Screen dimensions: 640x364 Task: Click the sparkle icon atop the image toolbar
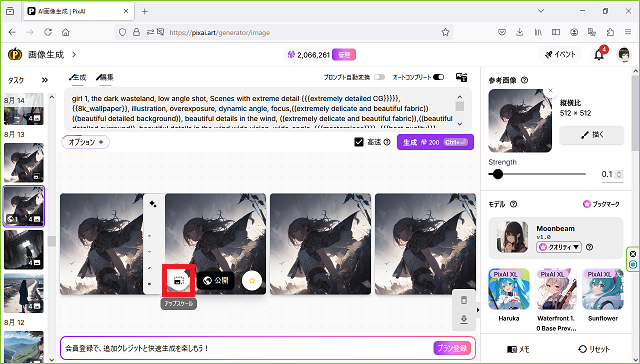coord(153,204)
